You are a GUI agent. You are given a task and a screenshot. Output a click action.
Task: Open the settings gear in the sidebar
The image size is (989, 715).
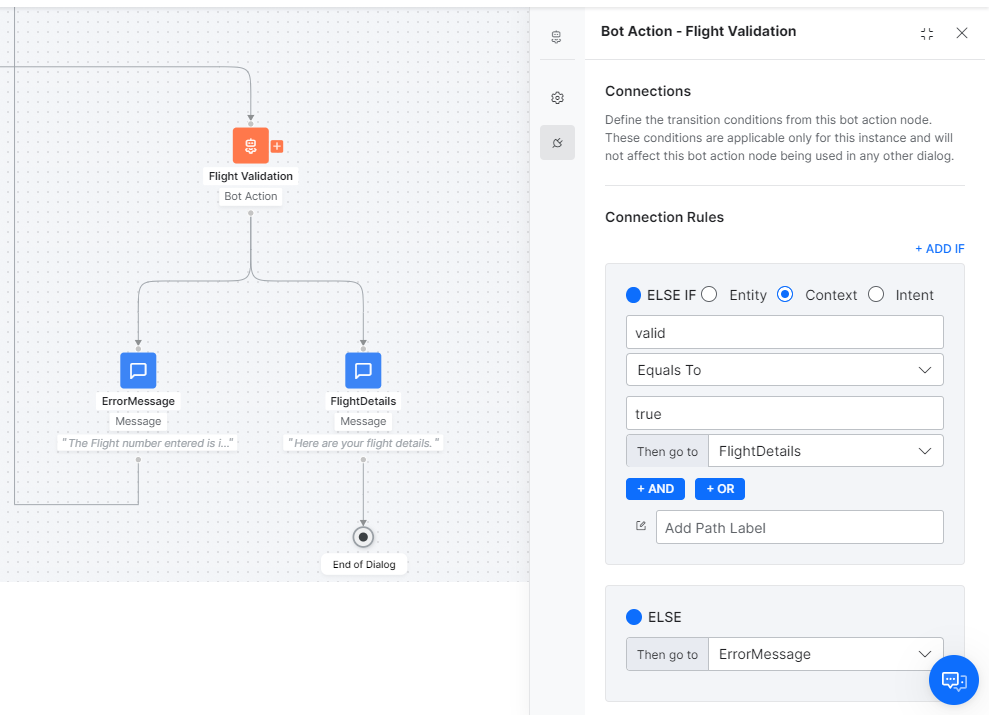tap(557, 97)
